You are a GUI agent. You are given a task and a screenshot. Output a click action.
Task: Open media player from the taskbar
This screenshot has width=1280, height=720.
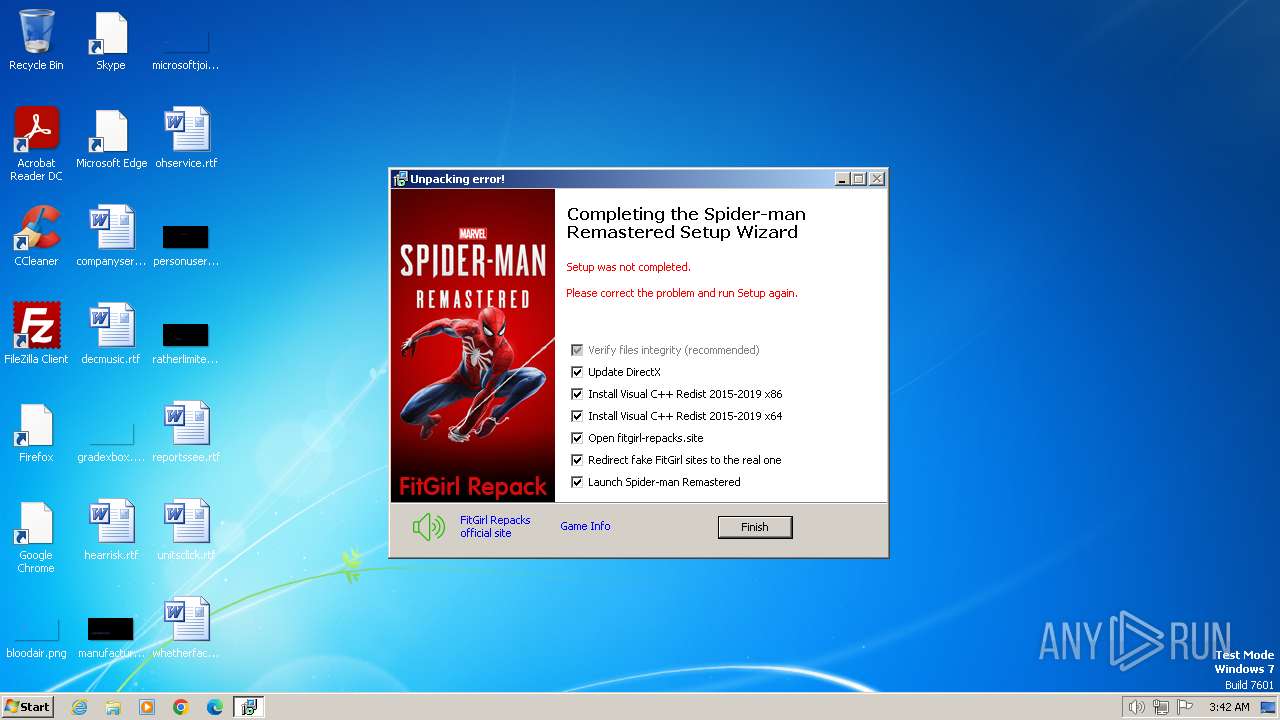pyautogui.click(x=147, y=707)
